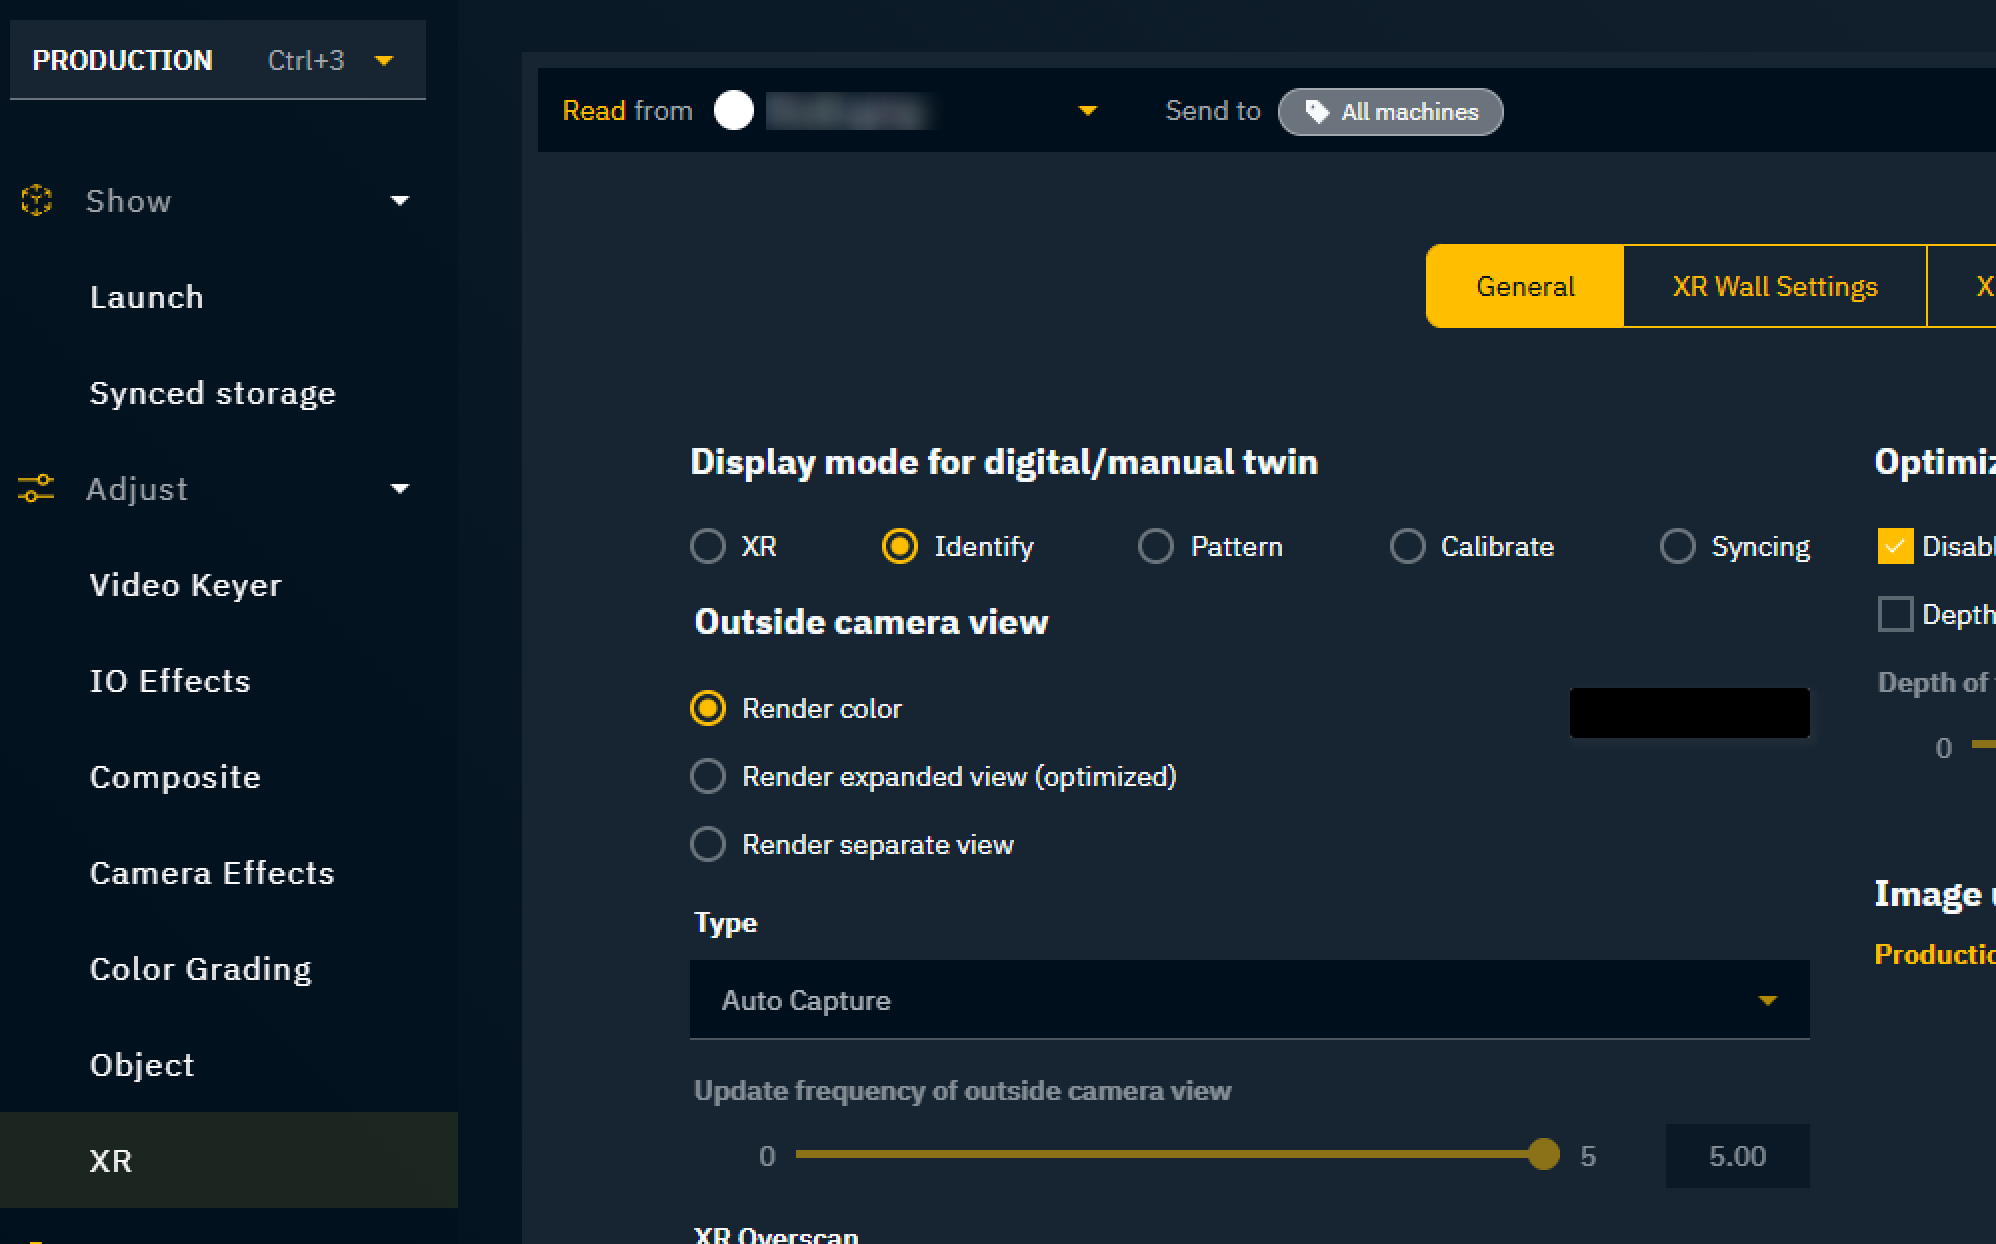
Task: Choose the Render expanded view (optimized) option
Action: pos(708,776)
